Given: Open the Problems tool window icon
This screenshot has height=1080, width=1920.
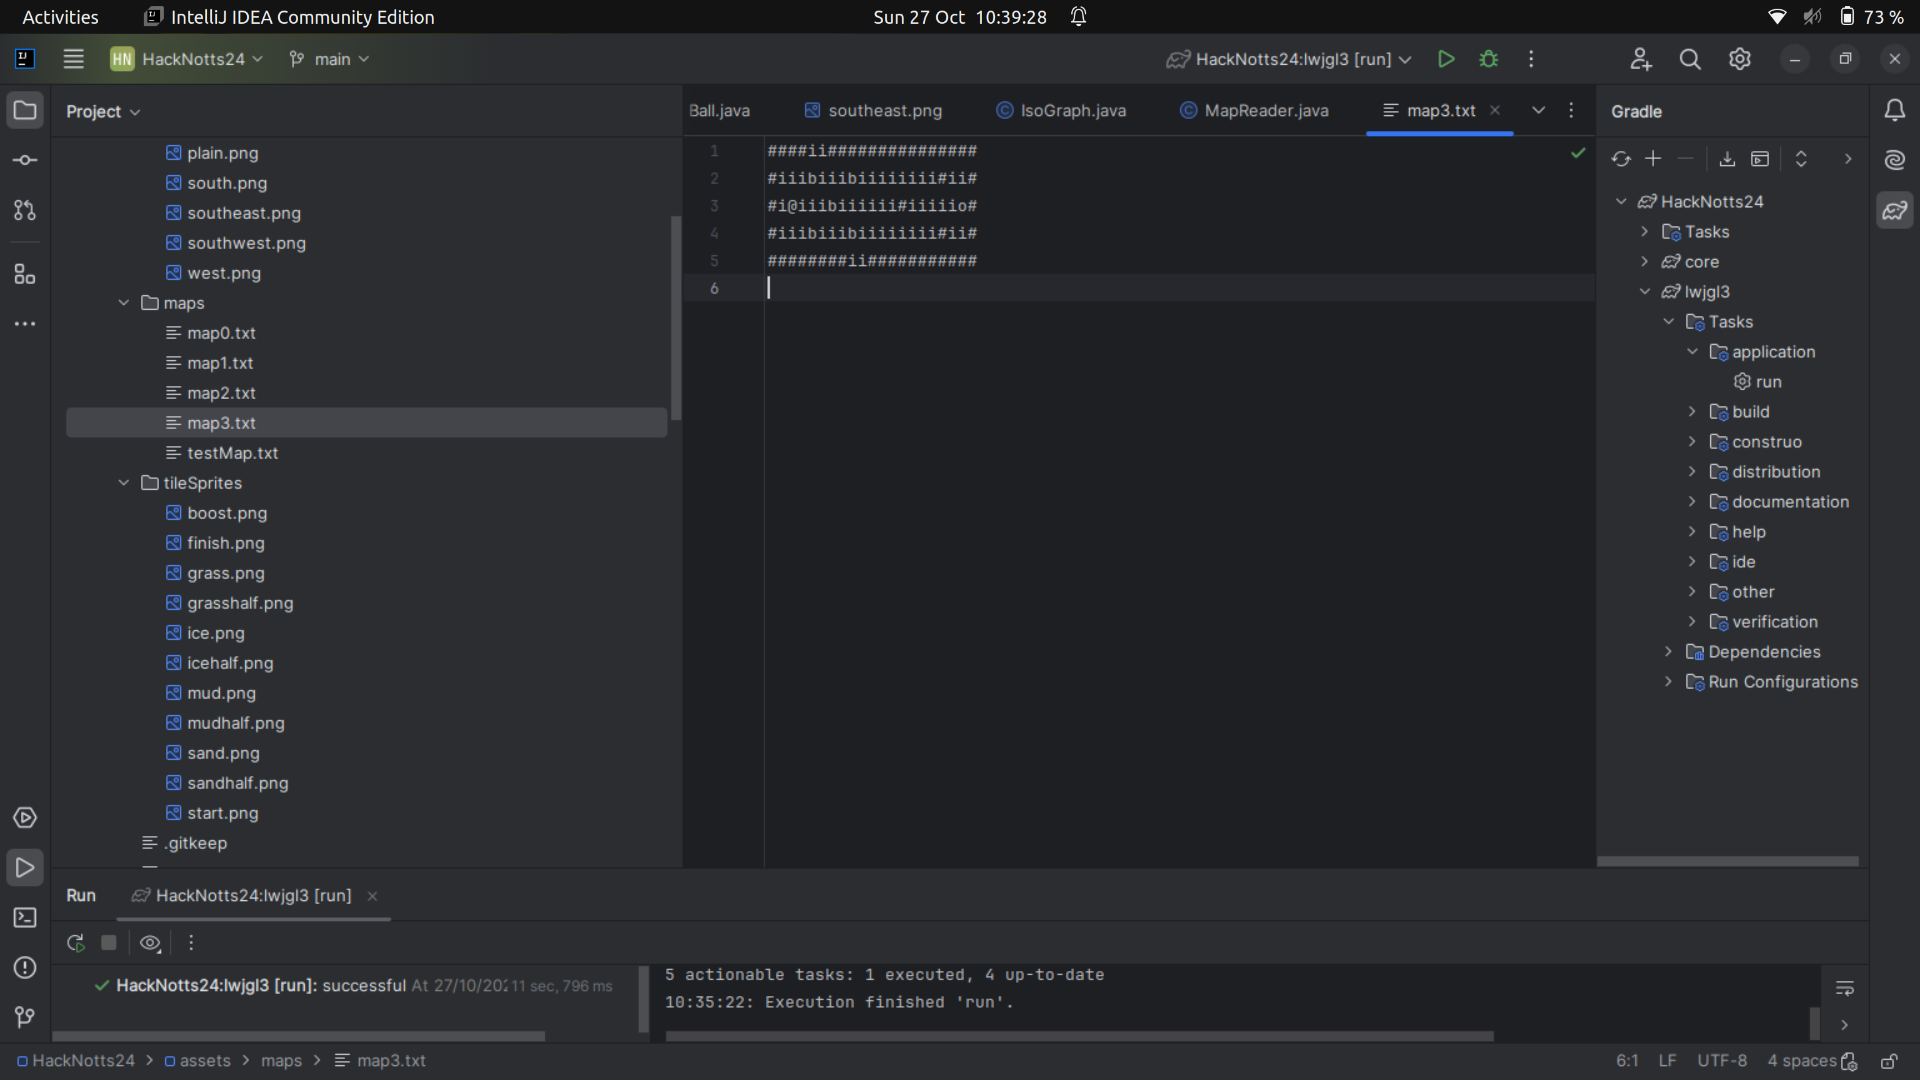Looking at the screenshot, I should [25, 967].
